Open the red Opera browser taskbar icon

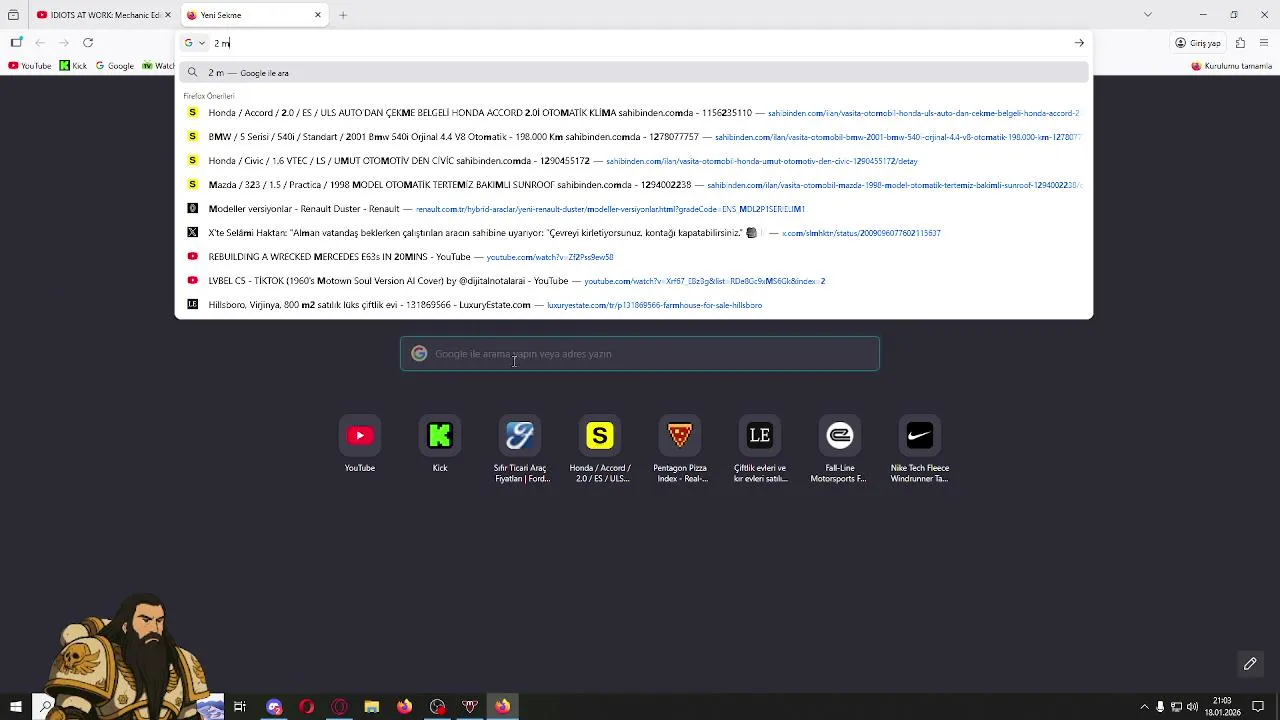coord(307,707)
